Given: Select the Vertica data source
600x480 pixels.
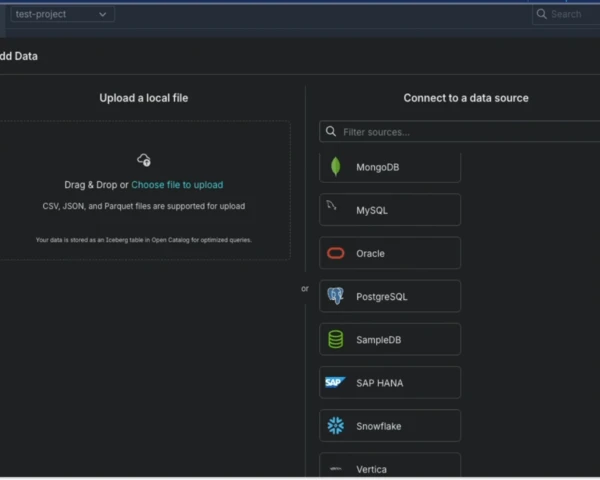Looking at the screenshot, I should point(390,465).
